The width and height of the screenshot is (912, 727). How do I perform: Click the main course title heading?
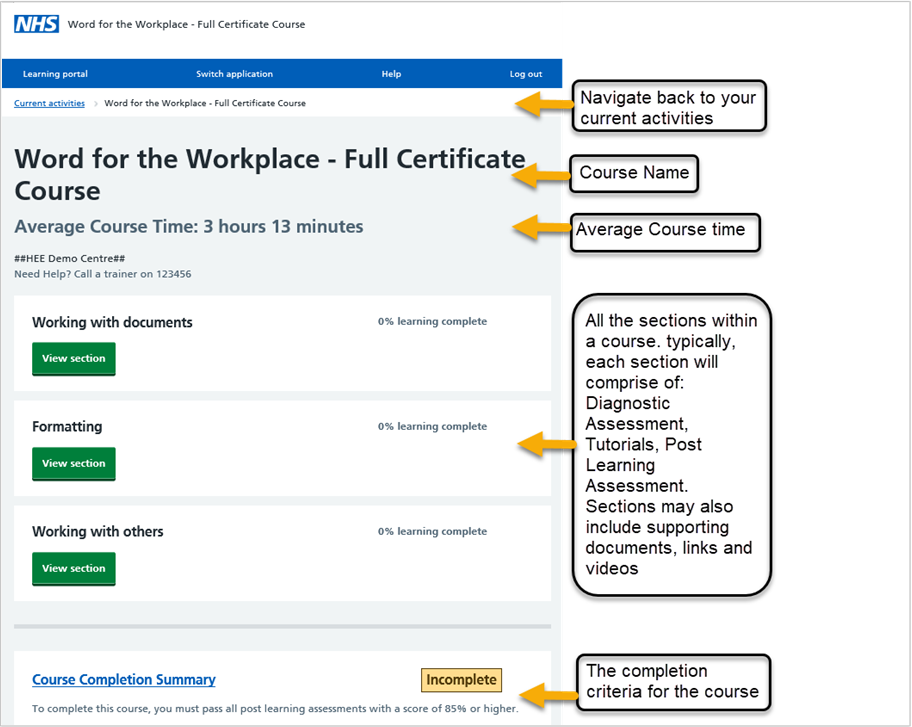click(269, 174)
